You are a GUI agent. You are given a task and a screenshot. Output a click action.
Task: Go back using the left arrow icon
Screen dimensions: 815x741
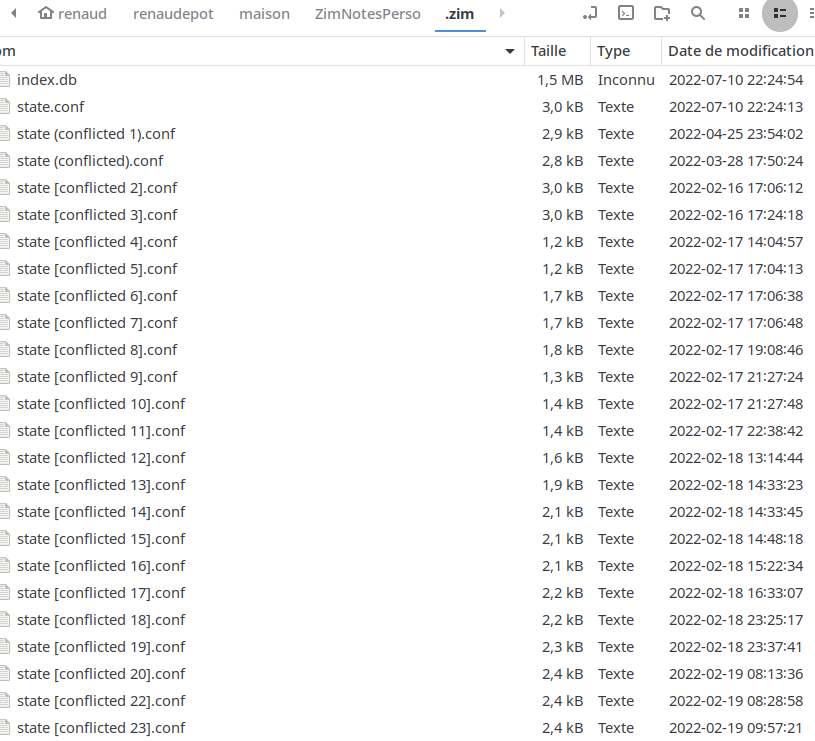12,13
